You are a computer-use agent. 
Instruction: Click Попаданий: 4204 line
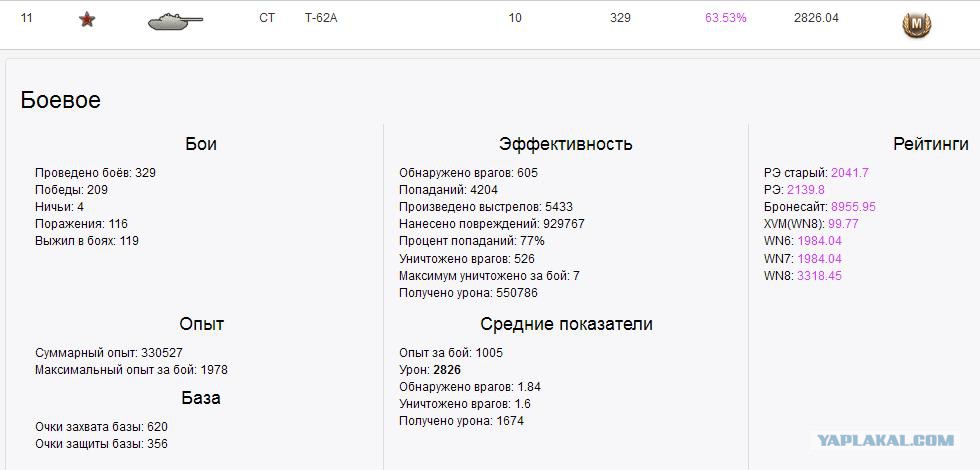[448, 190]
